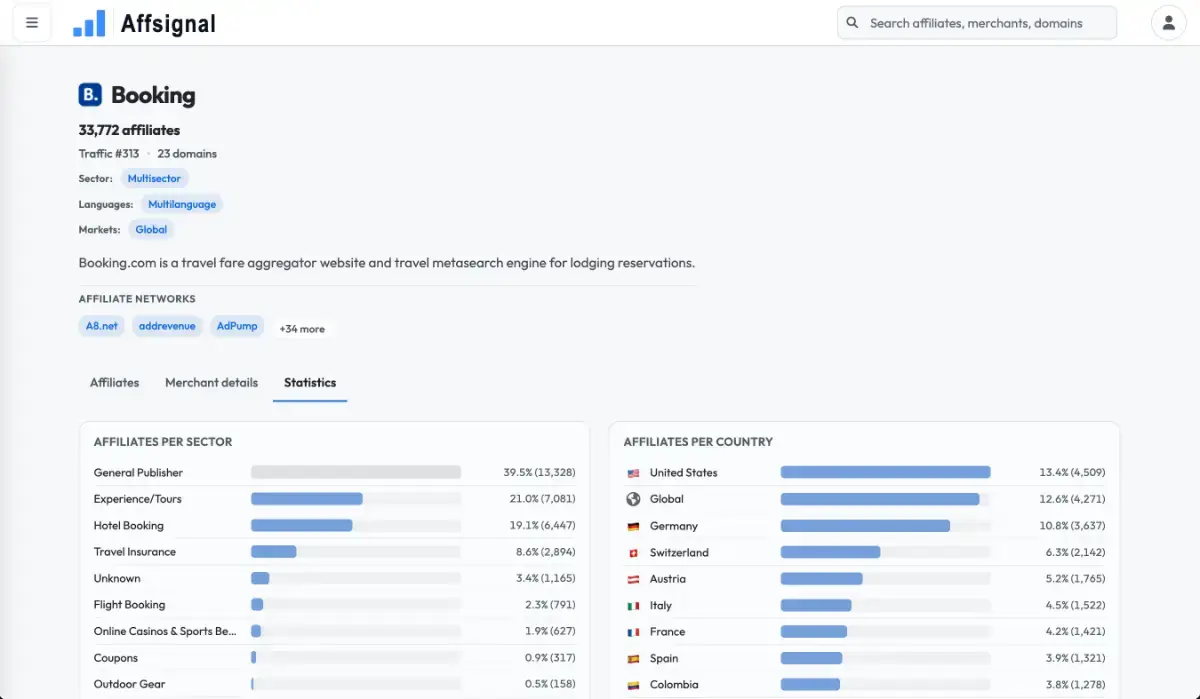Click the Italy flag icon

point(633,605)
